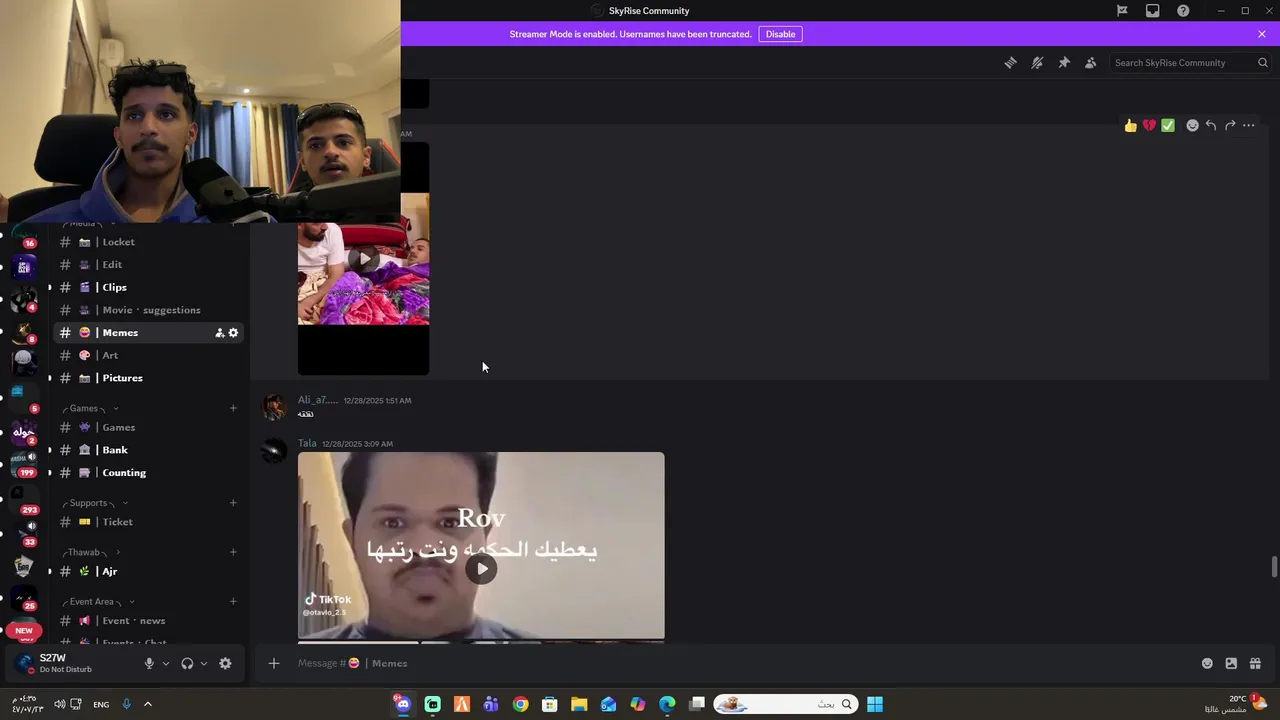Open Windows Start menu
Image resolution: width=1280 pixels, height=720 pixels.
coord(875,704)
